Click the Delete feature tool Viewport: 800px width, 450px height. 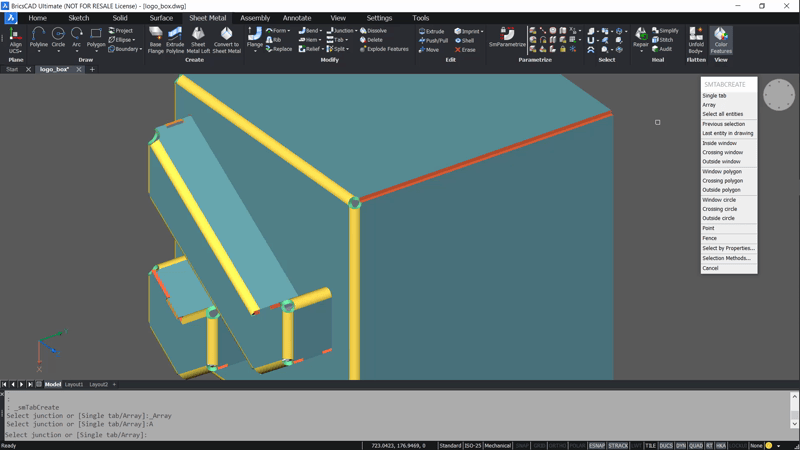coord(371,40)
